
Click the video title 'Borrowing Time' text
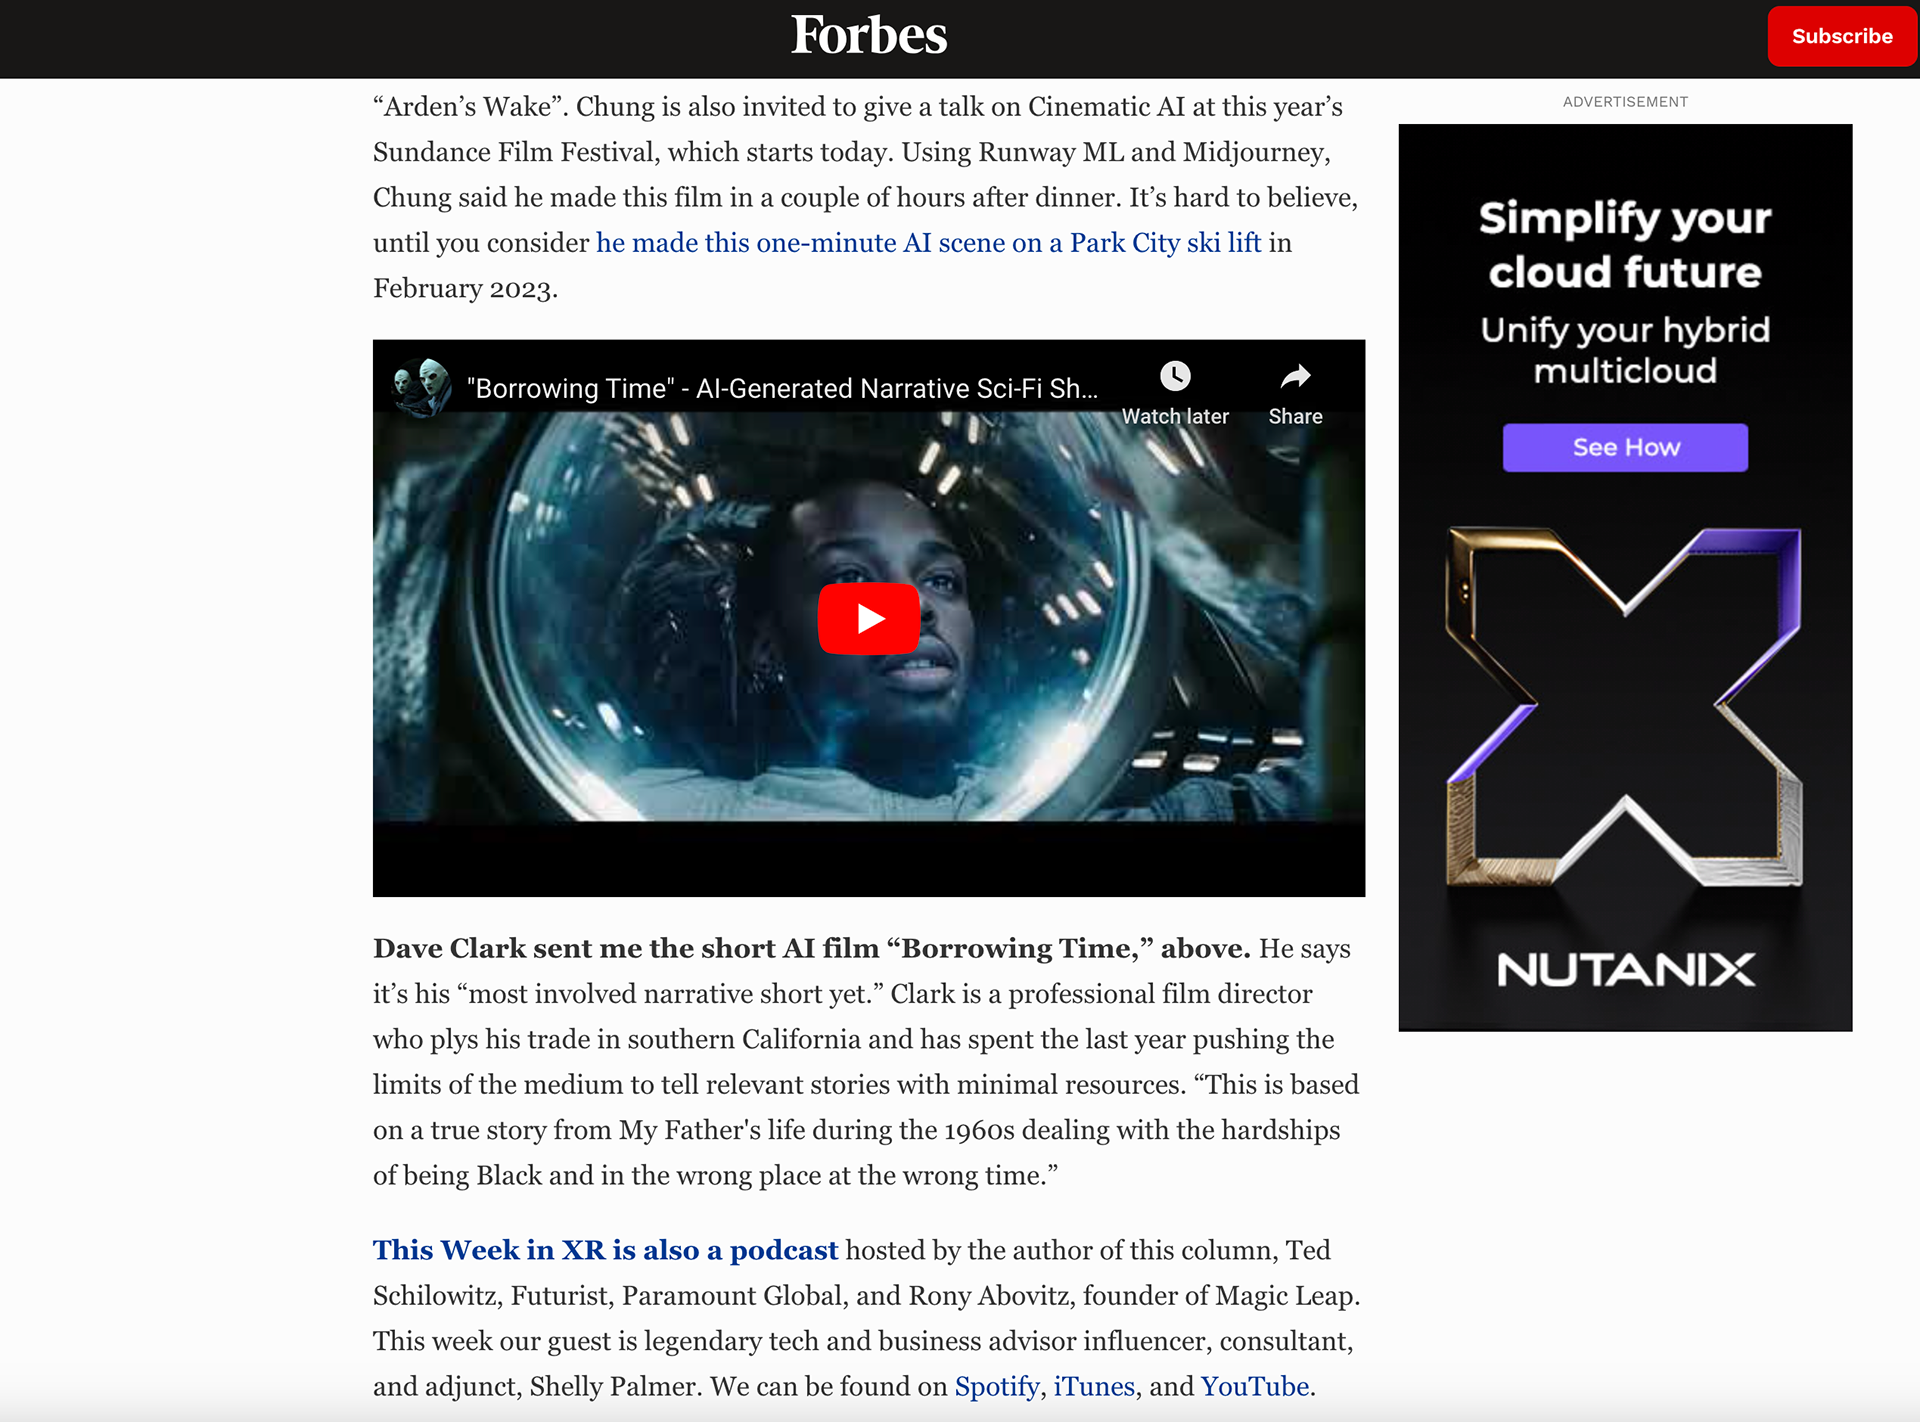(x=782, y=388)
